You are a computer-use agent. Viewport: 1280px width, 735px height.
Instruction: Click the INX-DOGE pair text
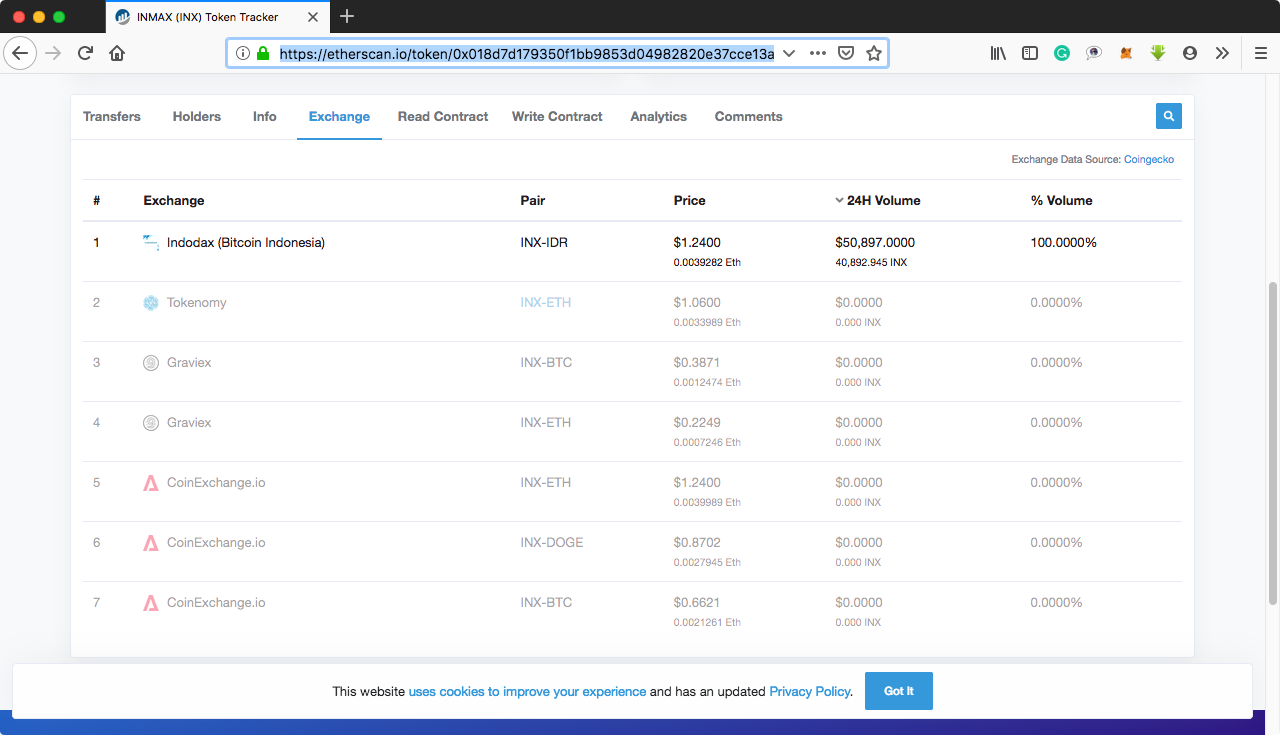coord(552,542)
